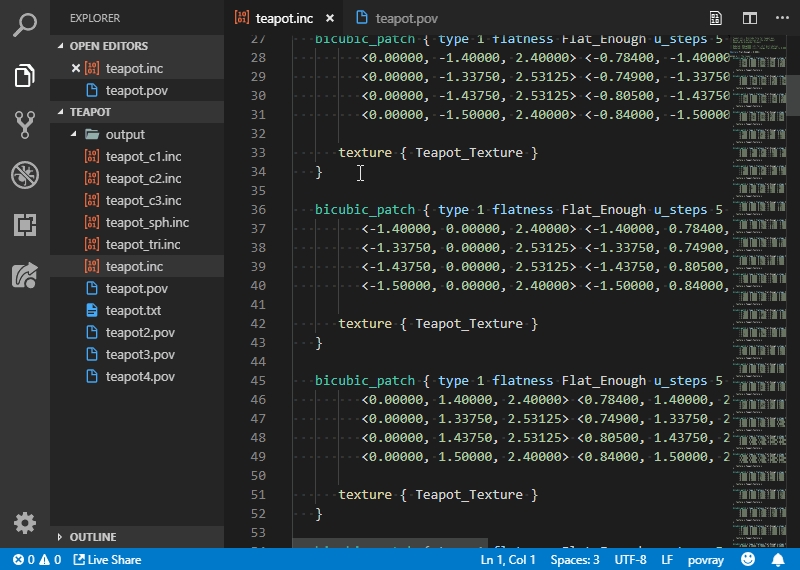800x570 pixels.
Task: Open the editor More Actions menu
Action: coord(781,18)
